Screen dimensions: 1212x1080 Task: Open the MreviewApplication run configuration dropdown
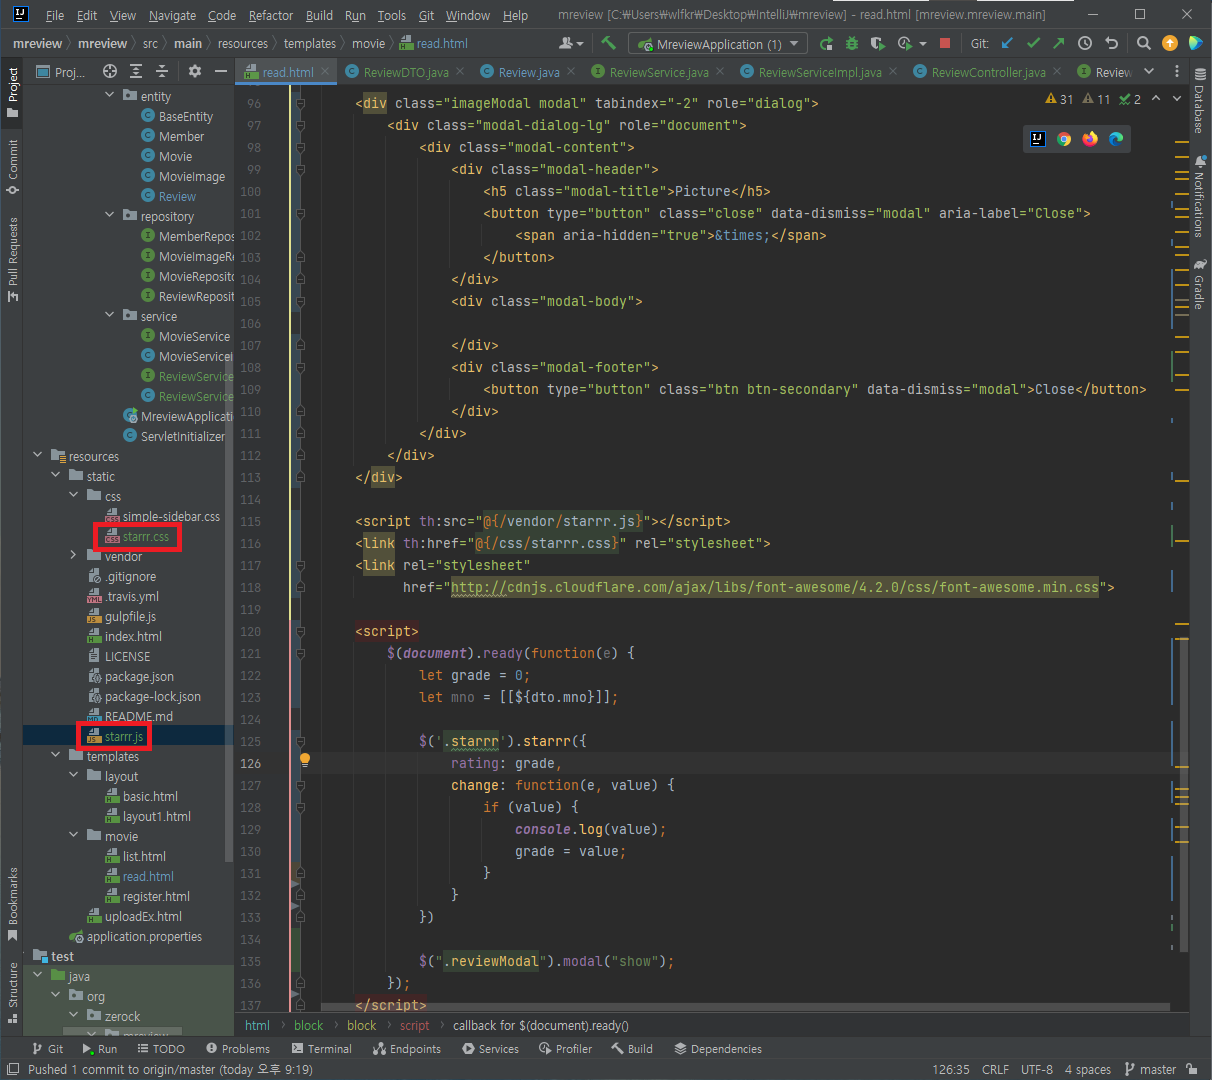717,44
